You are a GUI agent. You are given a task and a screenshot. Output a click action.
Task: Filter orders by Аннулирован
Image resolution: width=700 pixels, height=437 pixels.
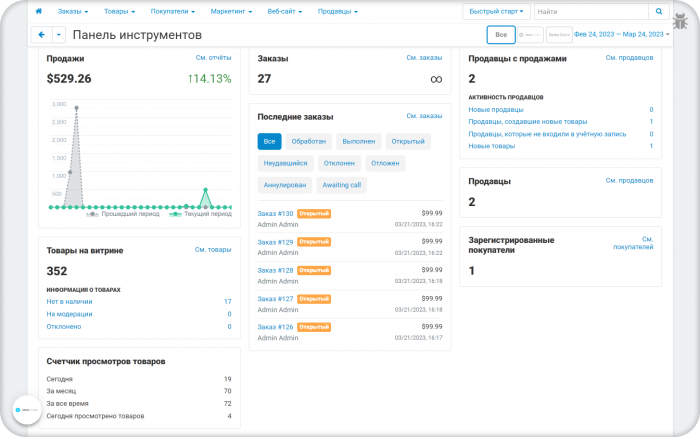coord(285,185)
